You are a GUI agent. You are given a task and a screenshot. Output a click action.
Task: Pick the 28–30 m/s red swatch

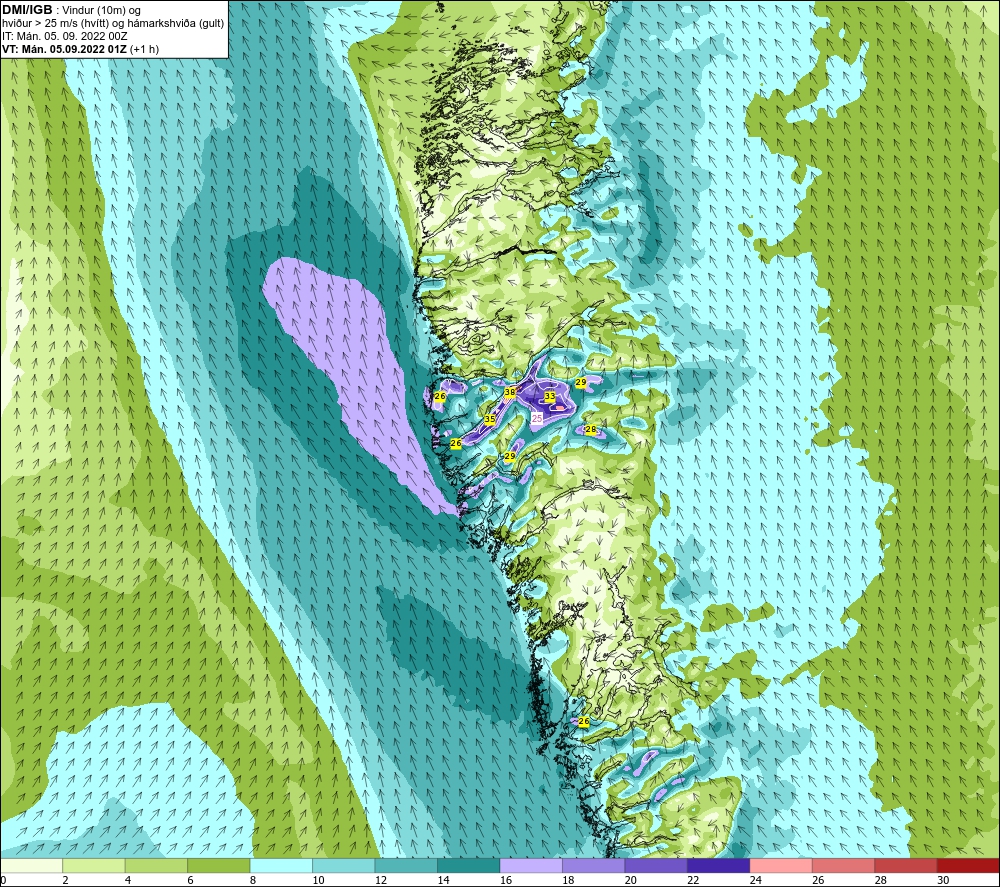[906, 865]
